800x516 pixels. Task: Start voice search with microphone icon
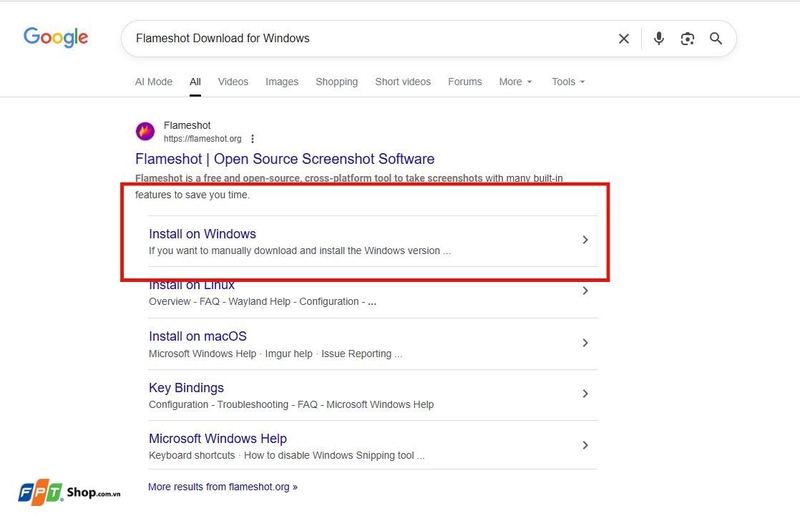point(659,38)
